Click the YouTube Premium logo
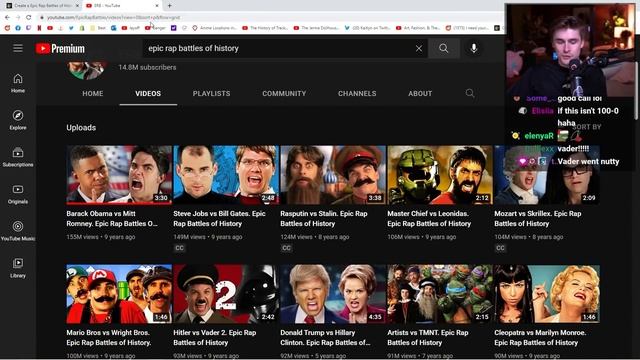The width and height of the screenshot is (640, 360). click(60, 49)
